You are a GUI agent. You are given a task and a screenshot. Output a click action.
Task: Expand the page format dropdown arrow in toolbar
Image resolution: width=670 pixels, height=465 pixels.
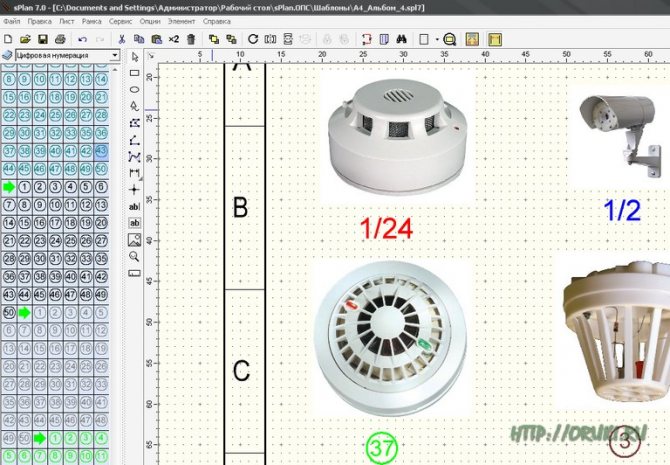[x=433, y=39]
